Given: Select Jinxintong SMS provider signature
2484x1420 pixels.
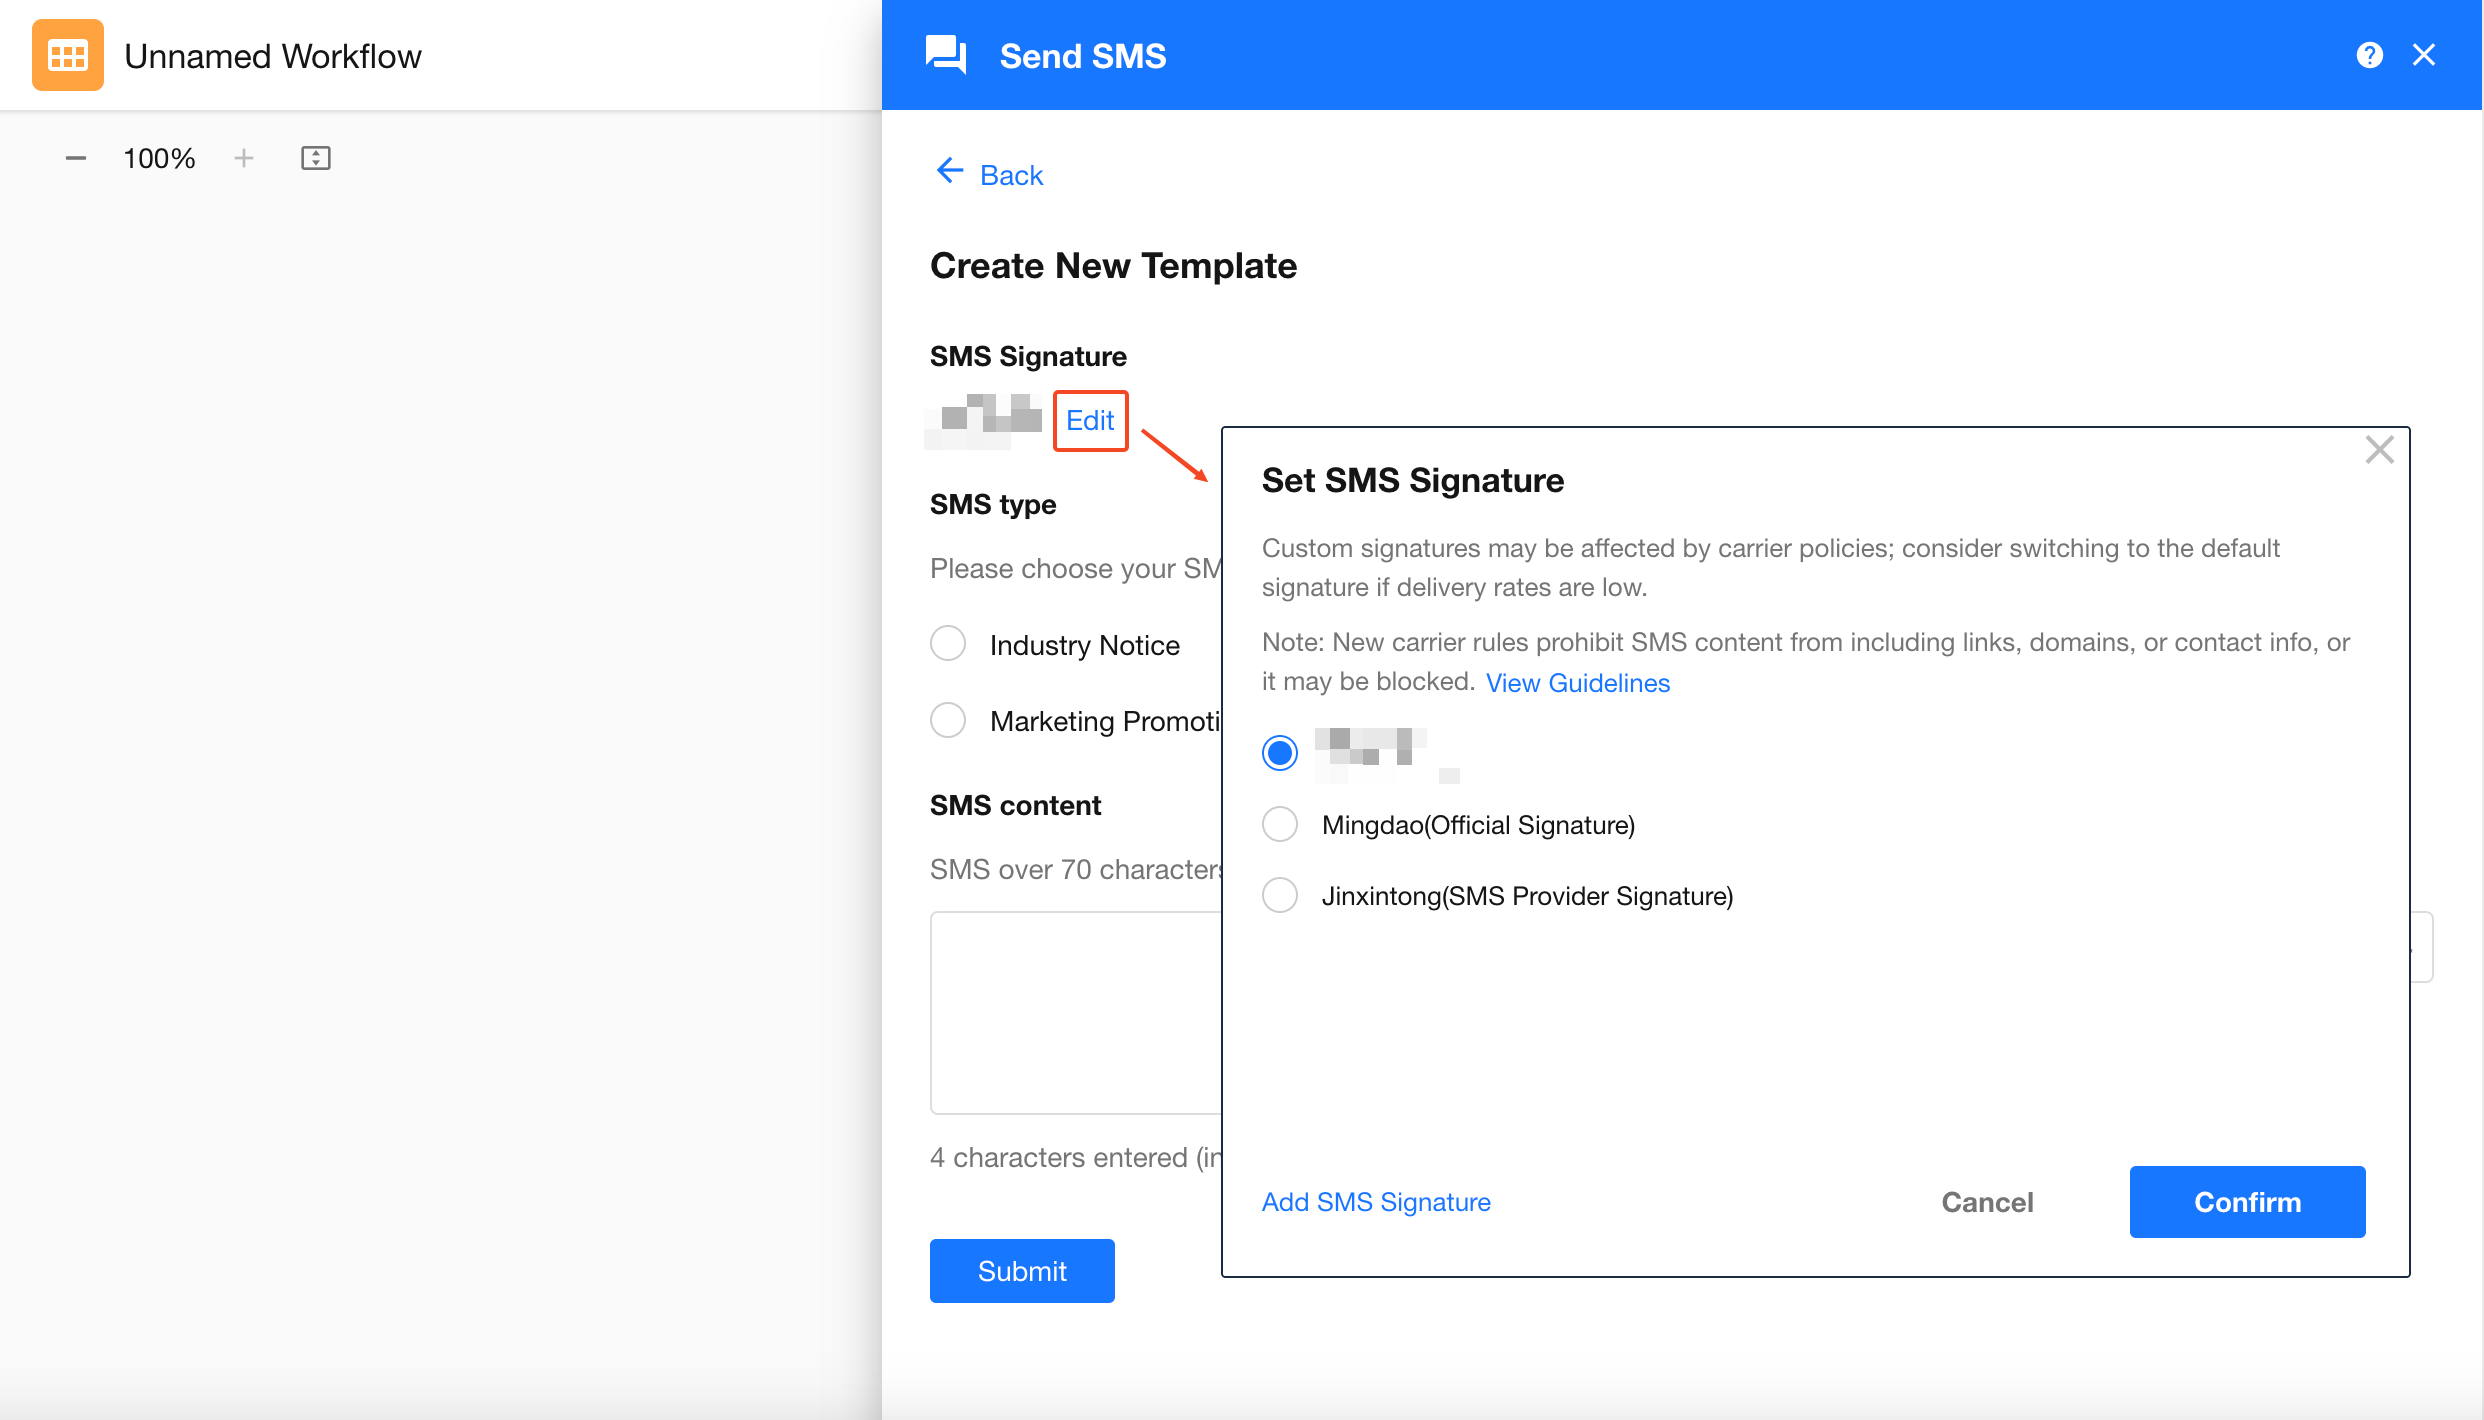Looking at the screenshot, I should click(x=1280, y=895).
